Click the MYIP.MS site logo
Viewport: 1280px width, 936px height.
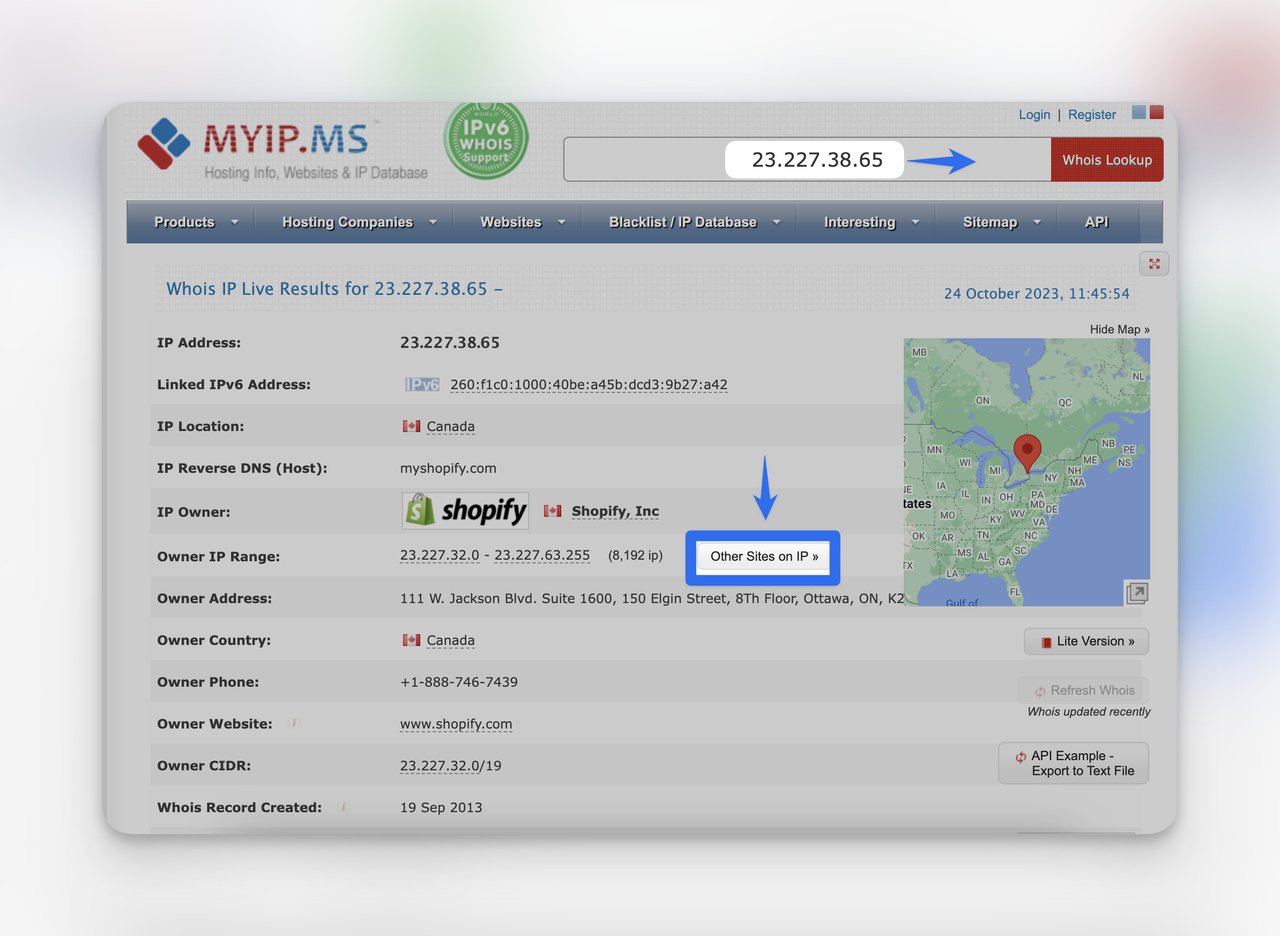[282, 150]
